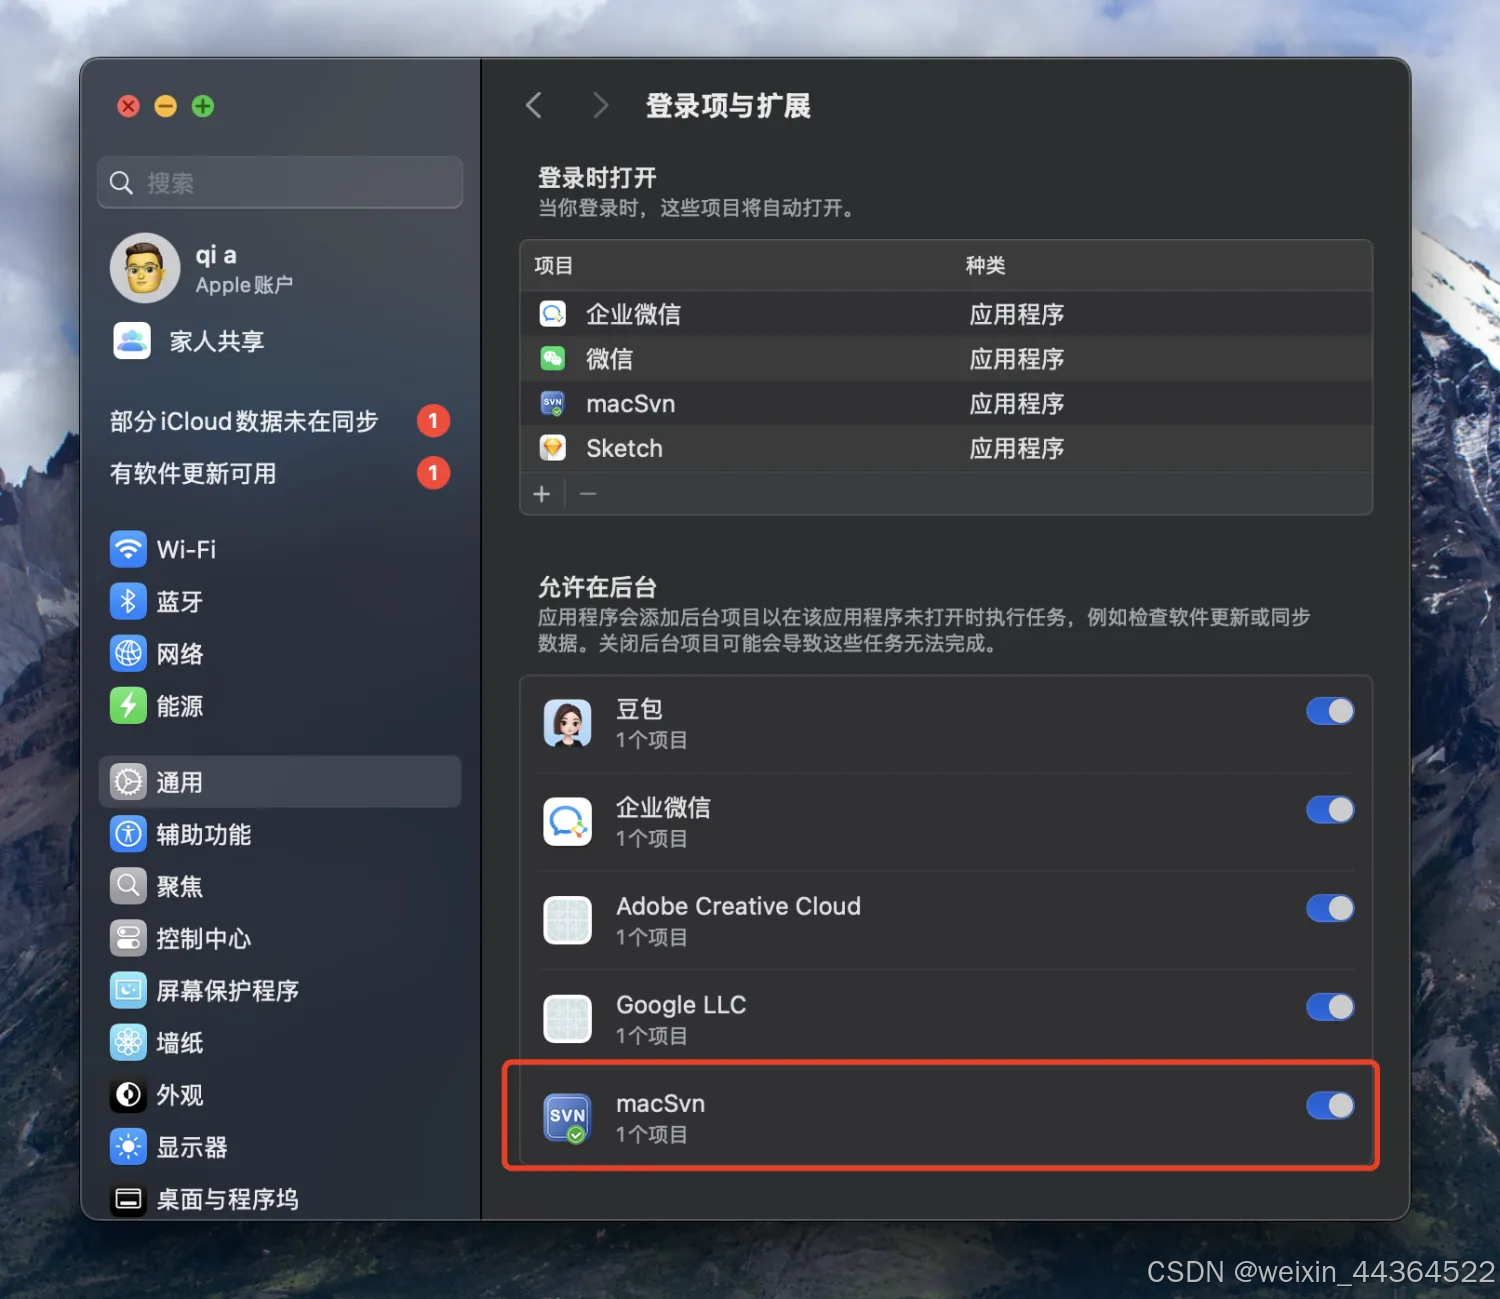Click Google LLC placeholder icon

[x=567, y=1019]
